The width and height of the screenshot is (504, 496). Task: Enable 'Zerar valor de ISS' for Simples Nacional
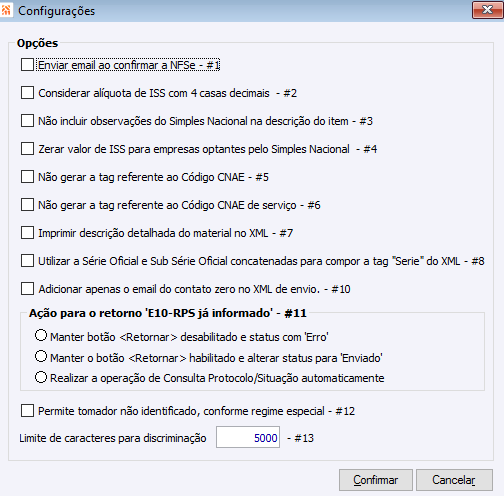(x=27, y=149)
